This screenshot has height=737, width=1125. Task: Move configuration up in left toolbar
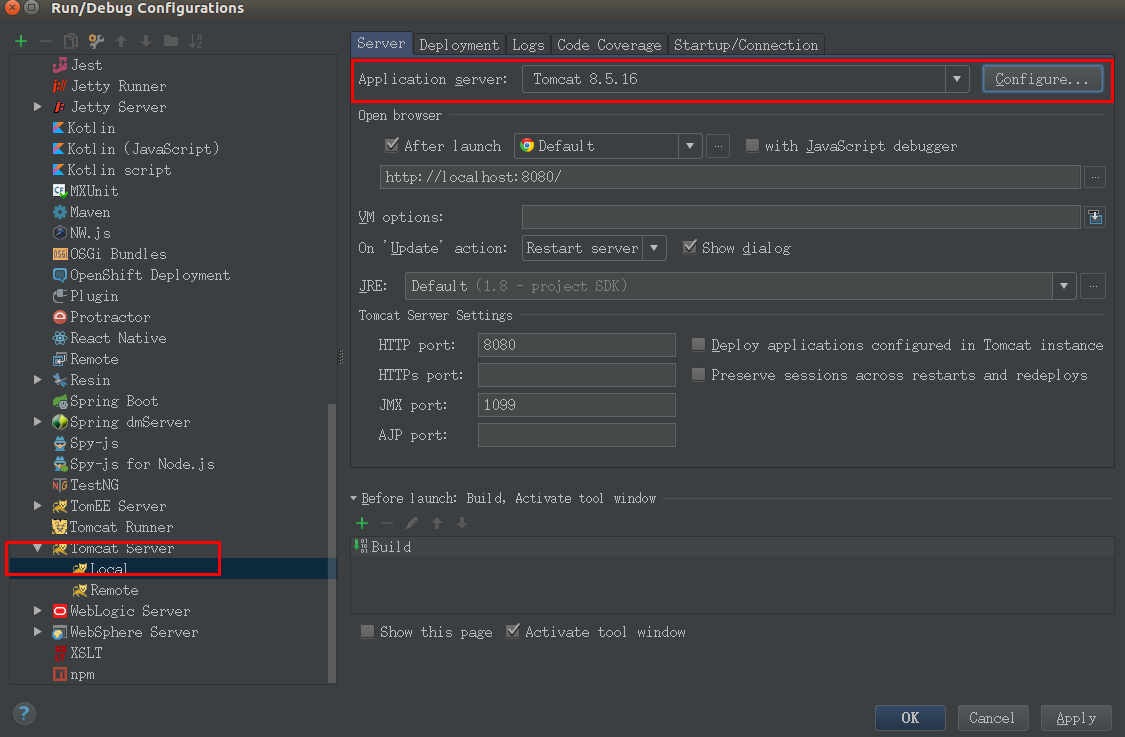(121, 41)
